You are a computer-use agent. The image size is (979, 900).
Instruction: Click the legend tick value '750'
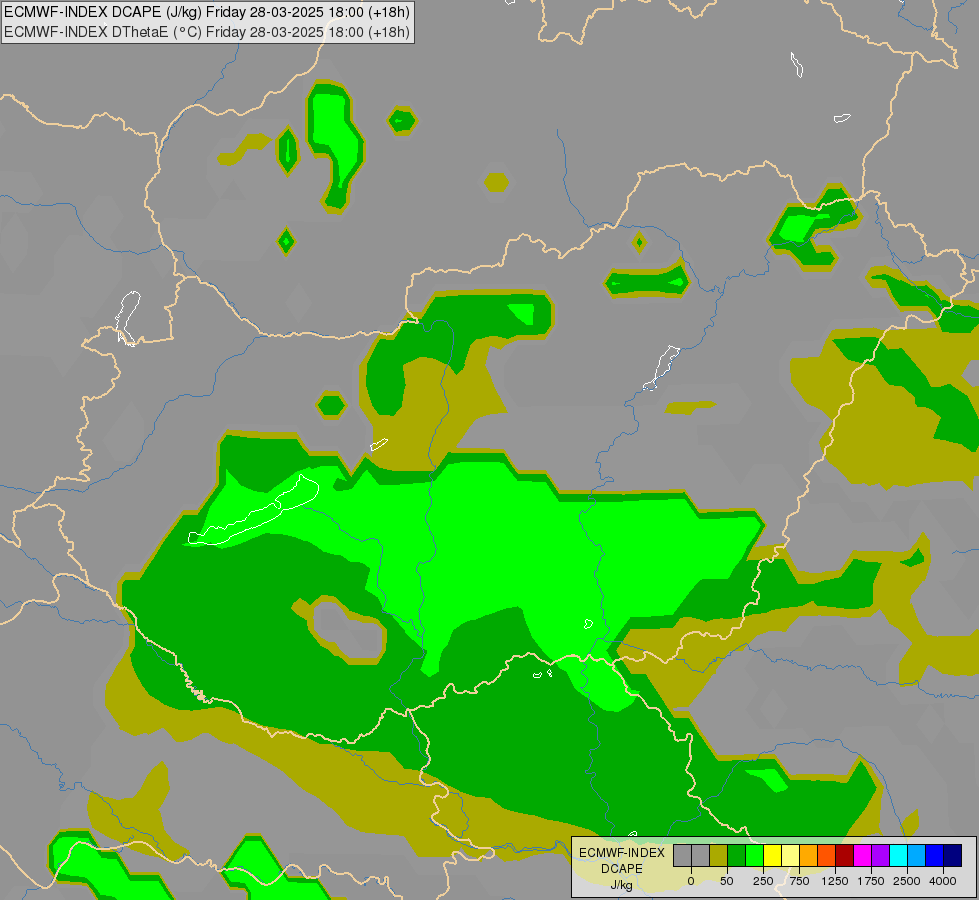click(799, 881)
